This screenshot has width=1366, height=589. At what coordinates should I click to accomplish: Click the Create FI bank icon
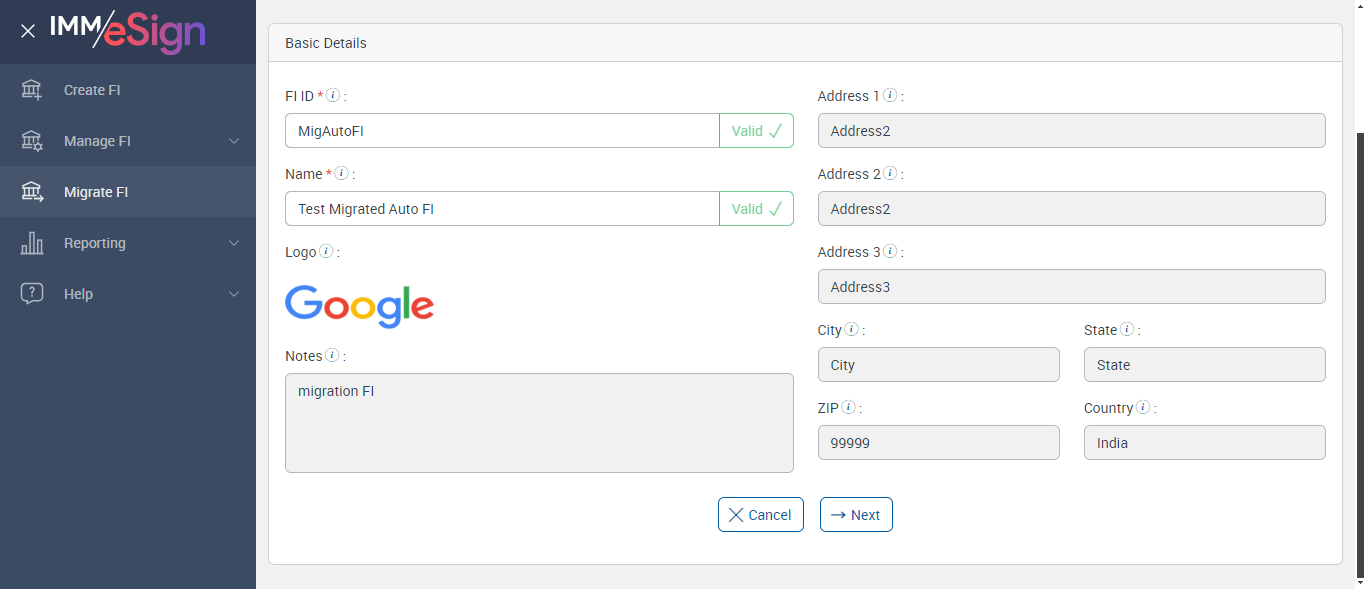click(32, 90)
